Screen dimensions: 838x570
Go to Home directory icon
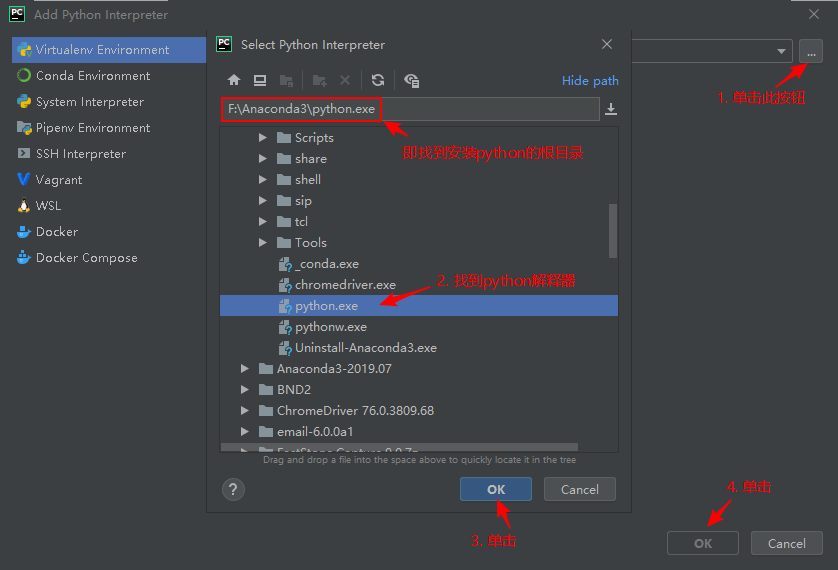pos(234,80)
